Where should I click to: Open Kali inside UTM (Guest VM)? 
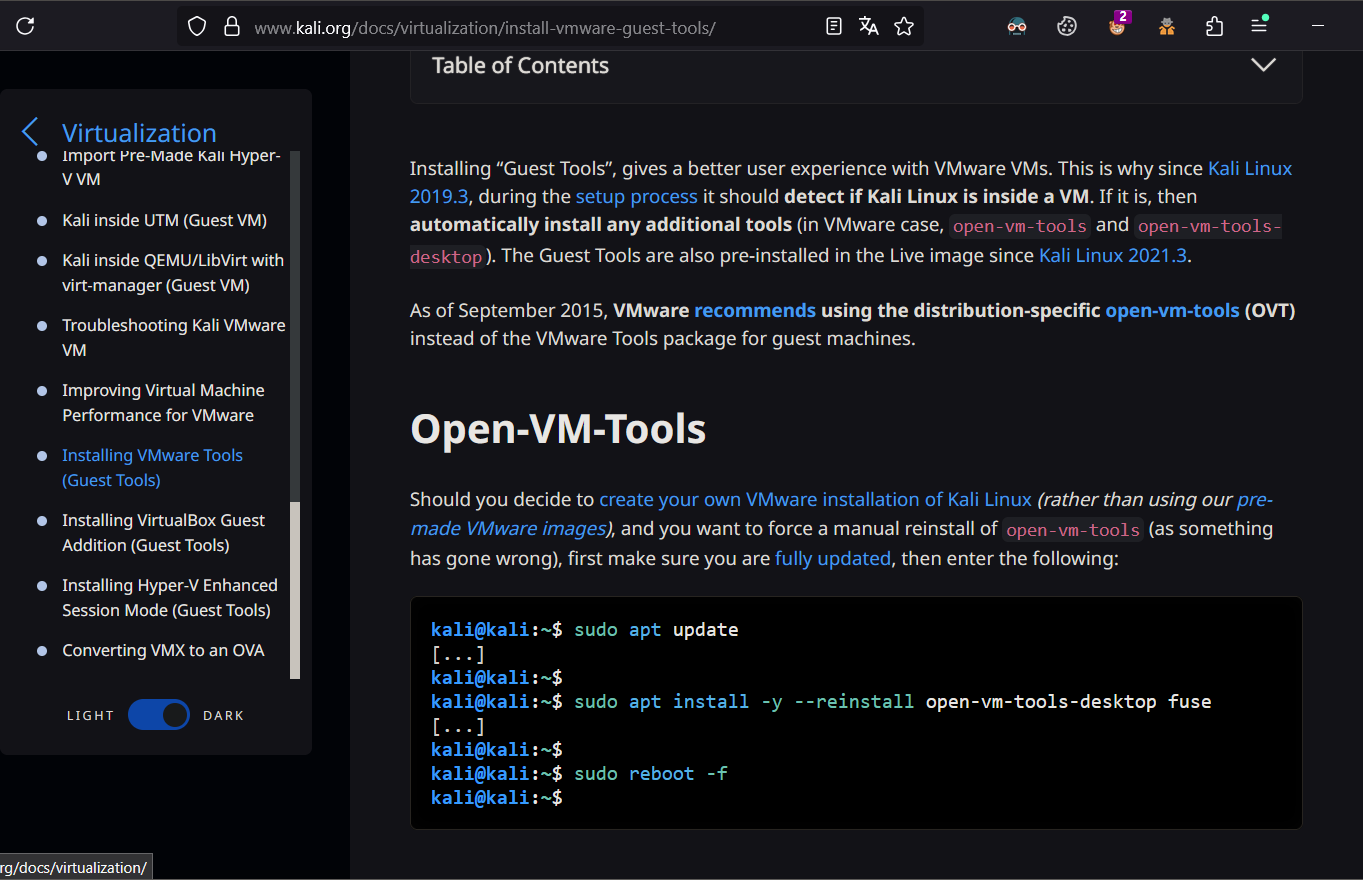click(164, 220)
